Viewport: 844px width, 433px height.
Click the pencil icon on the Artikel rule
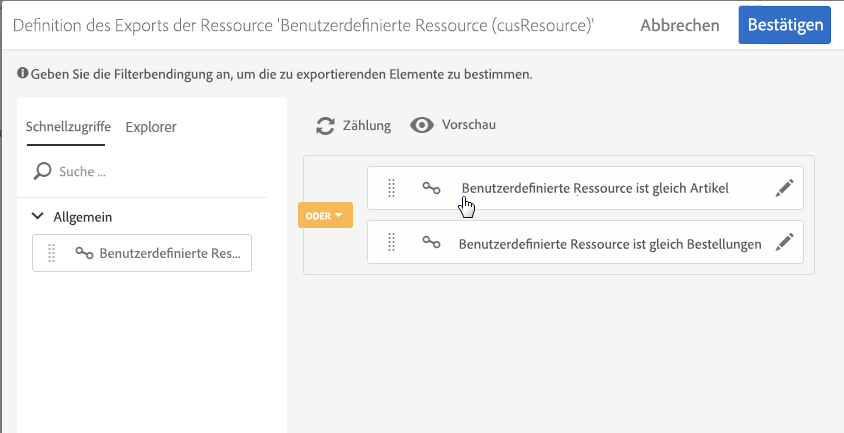785,188
